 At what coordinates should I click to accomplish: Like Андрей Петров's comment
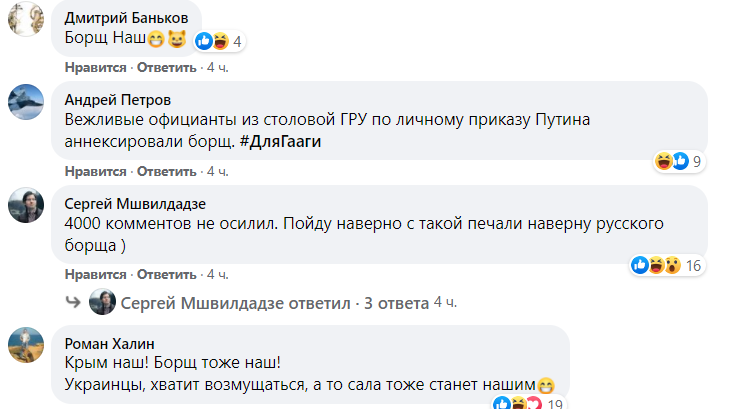95,171
